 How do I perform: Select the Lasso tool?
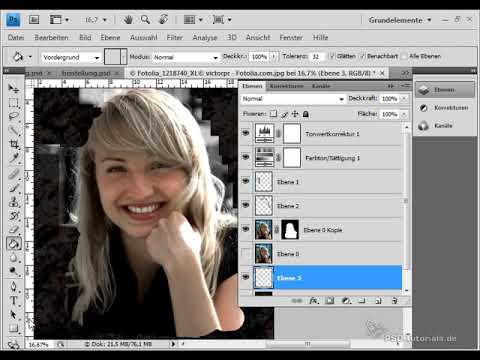(14, 116)
